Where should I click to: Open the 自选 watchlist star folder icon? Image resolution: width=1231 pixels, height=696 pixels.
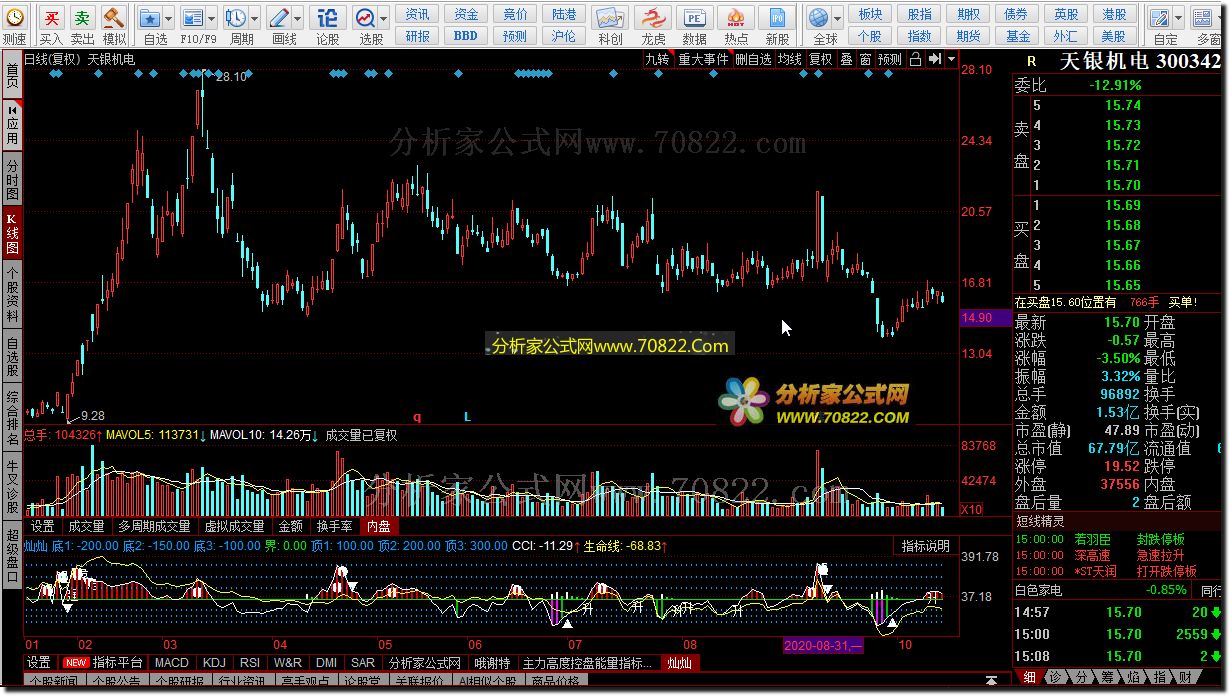(149, 18)
